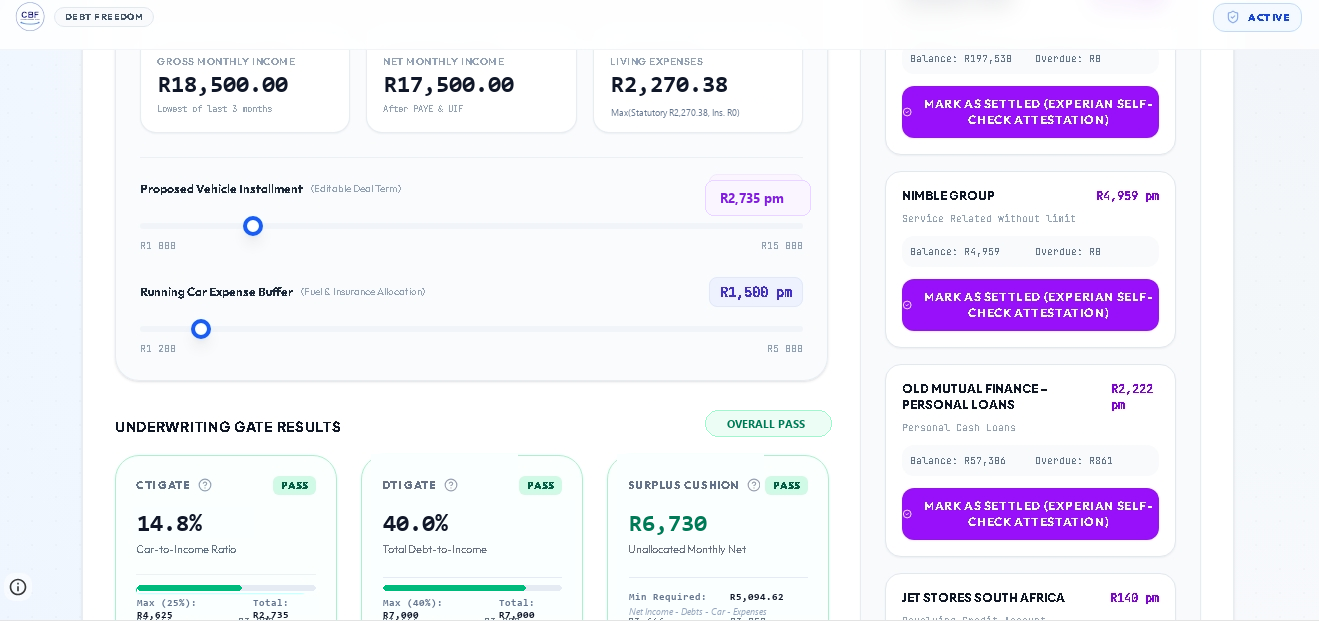This screenshot has width=1319, height=621.
Task: Click the Old Mutual Finance – Personal Loans name
Action: pos(975,397)
